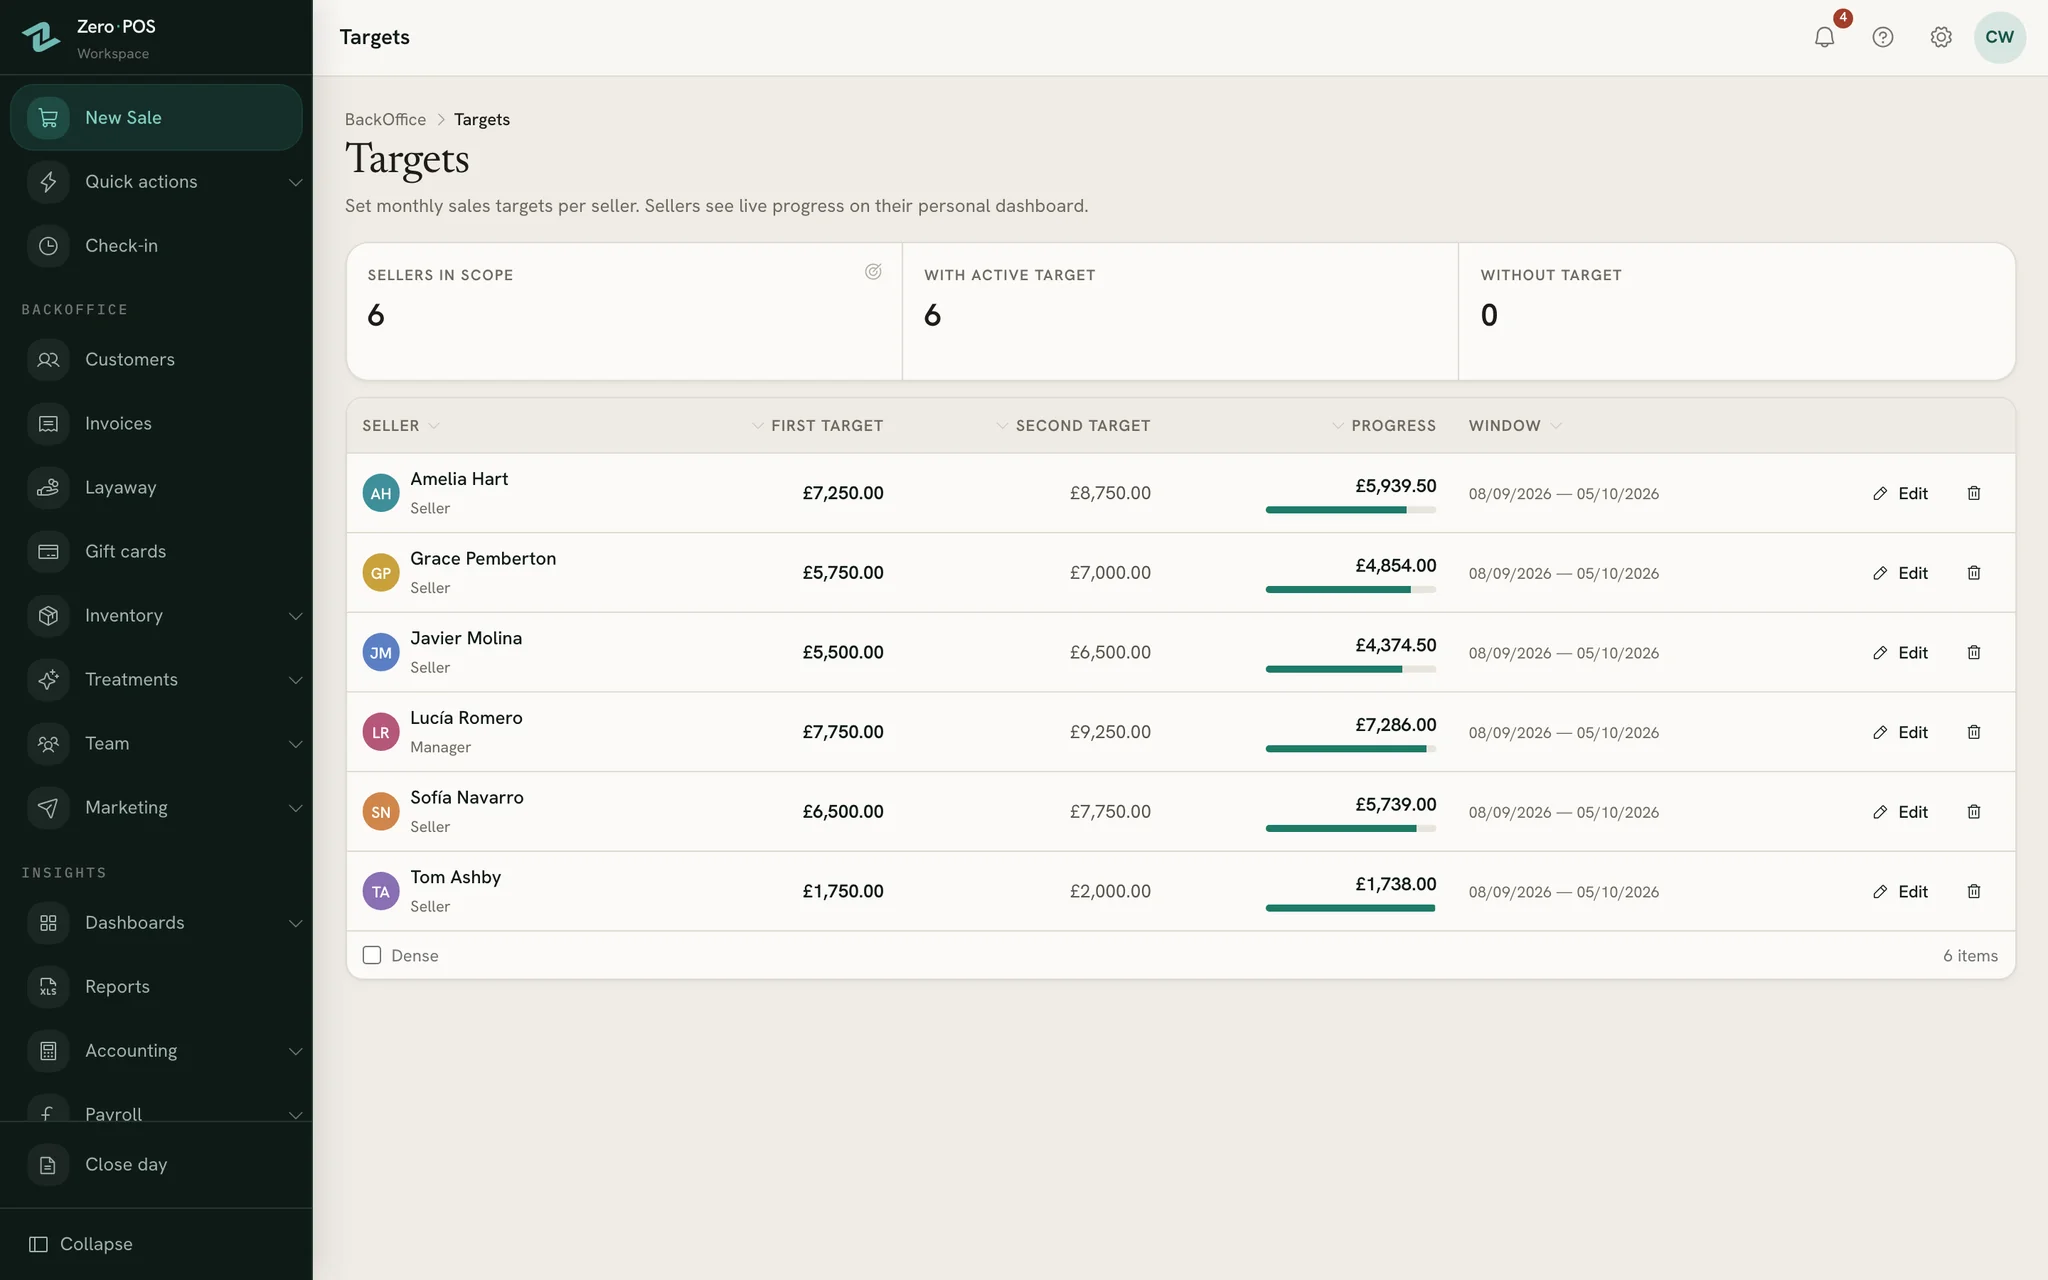Delete Amelia Hart's target with trash icon

pyautogui.click(x=1974, y=493)
